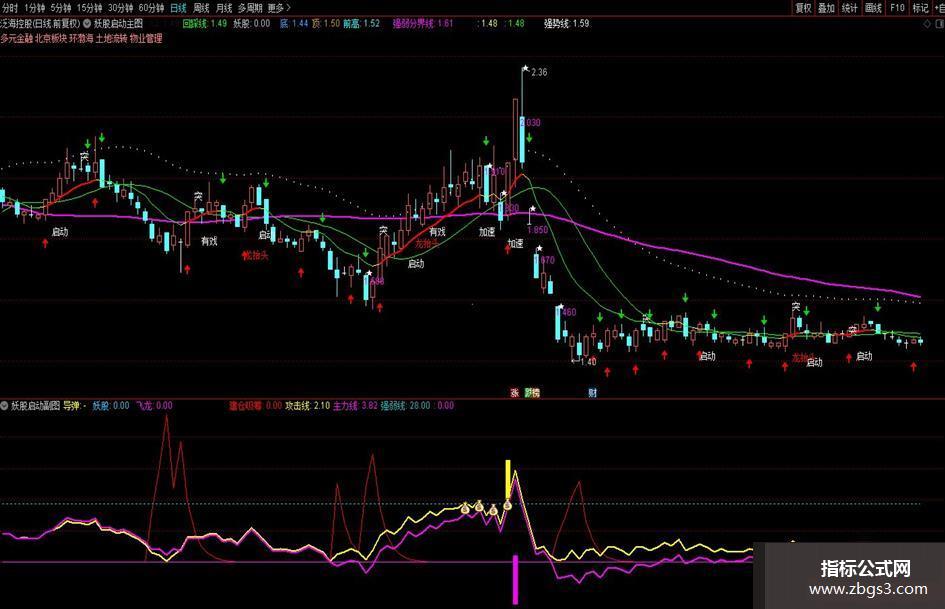
Task: Switch to 月线 monthly chart
Action: click(x=224, y=8)
